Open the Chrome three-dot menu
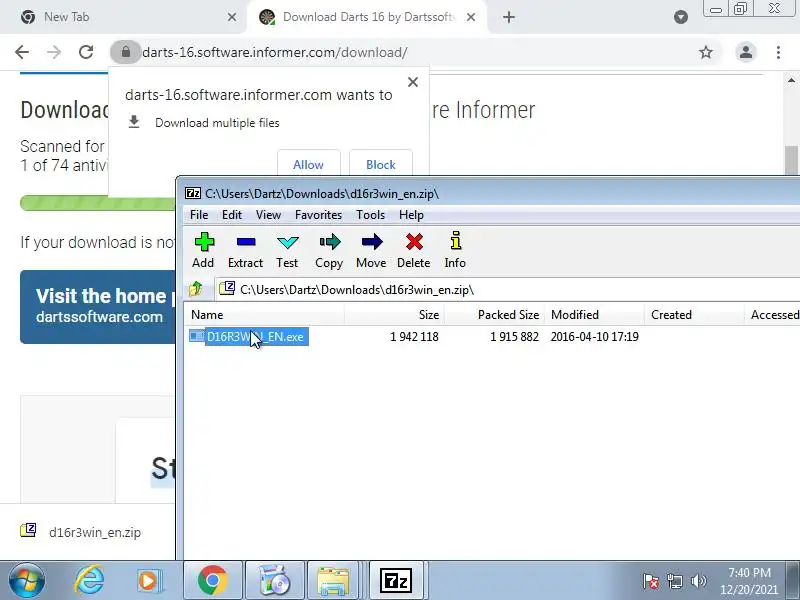Viewport: 800px width, 600px height. (778, 52)
